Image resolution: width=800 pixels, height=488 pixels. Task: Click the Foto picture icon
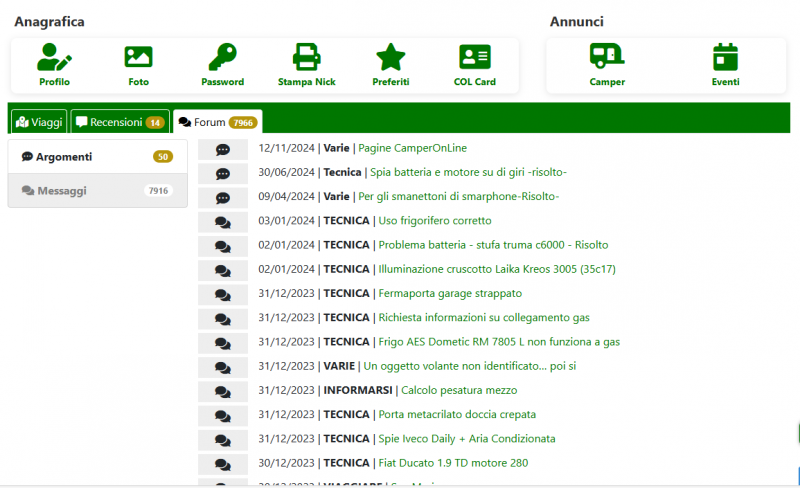pyautogui.click(x=138, y=57)
